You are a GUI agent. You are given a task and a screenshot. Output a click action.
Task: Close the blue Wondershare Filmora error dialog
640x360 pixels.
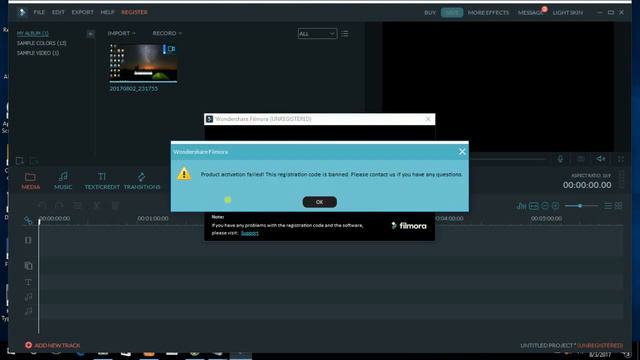click(462, 151)
